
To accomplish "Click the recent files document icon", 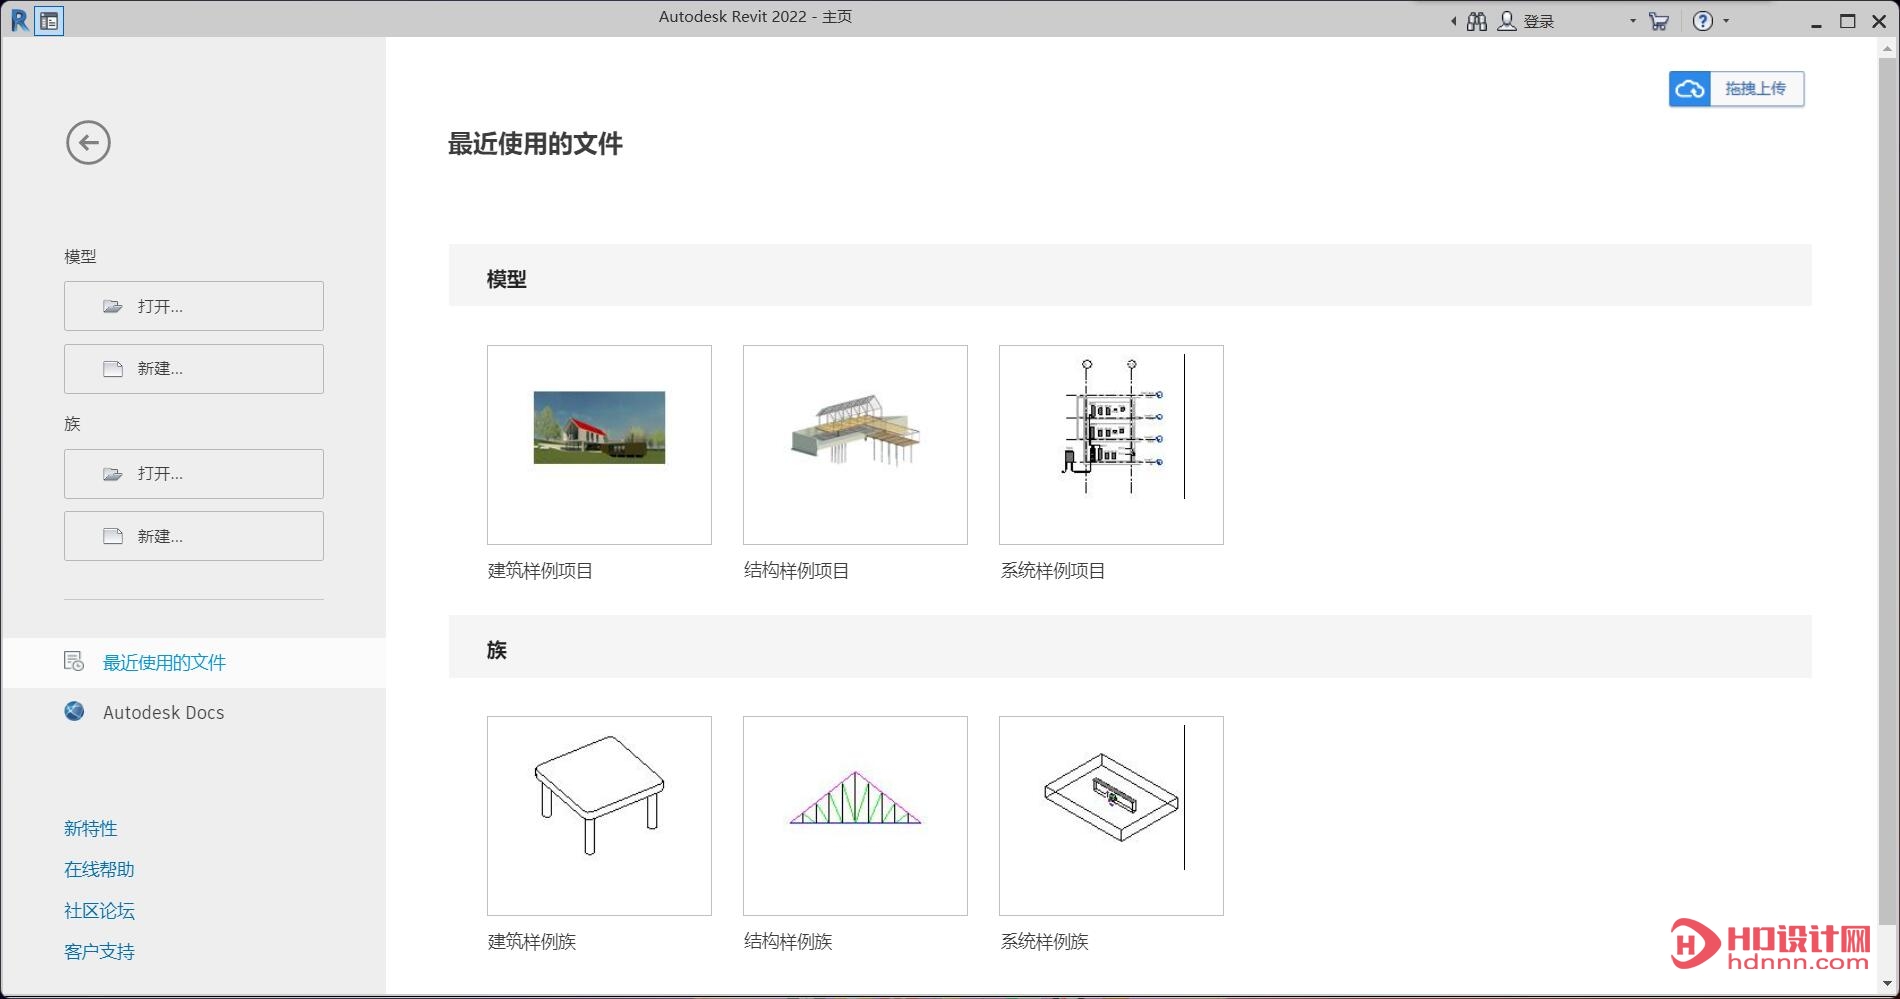I will pos(74,661).
